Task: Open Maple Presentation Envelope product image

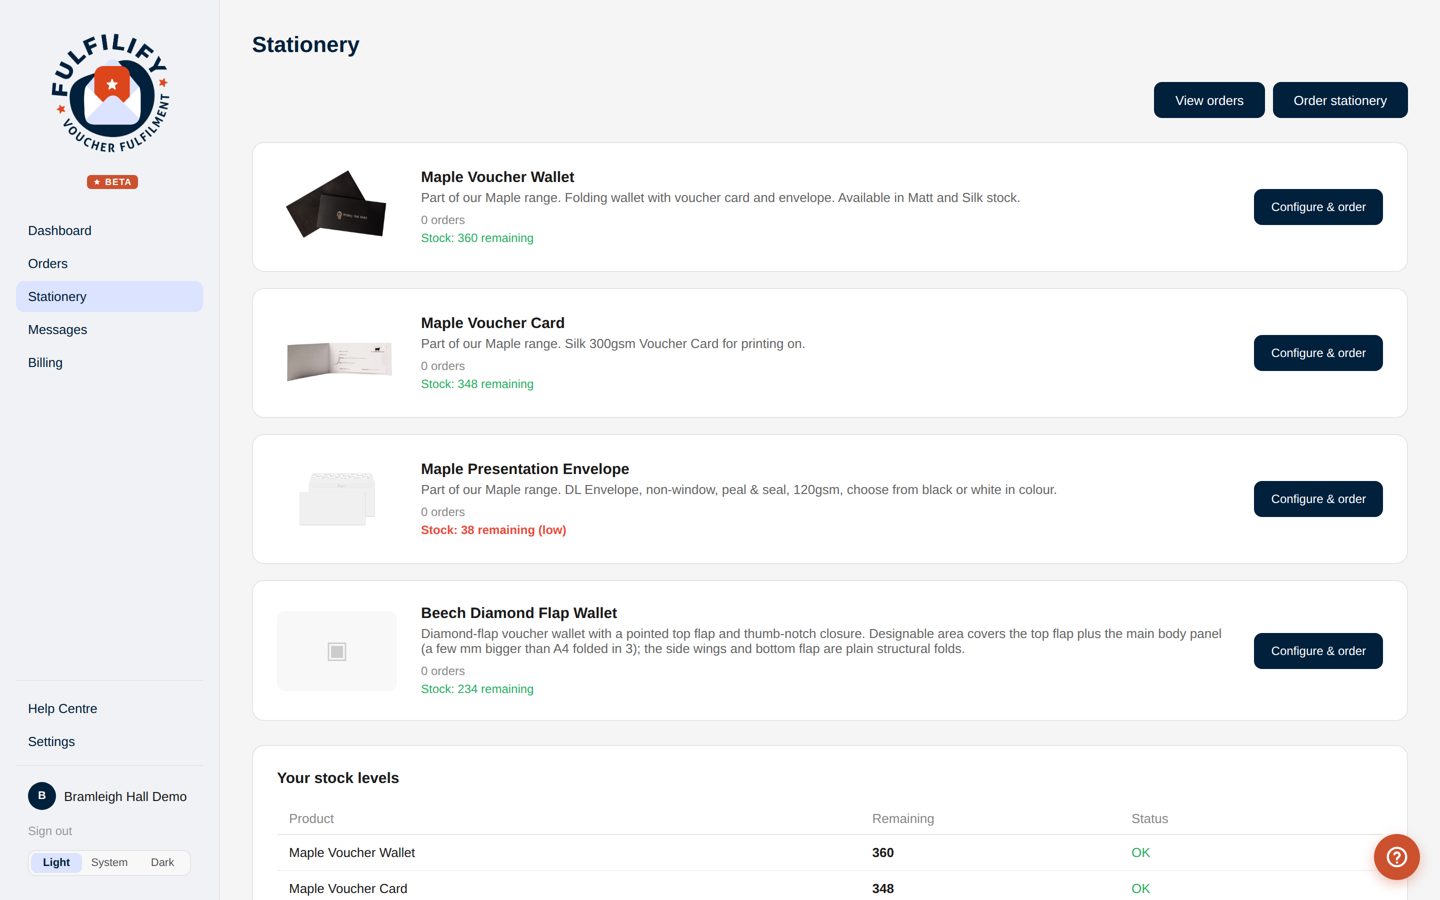Action: [x=337, y=499]
